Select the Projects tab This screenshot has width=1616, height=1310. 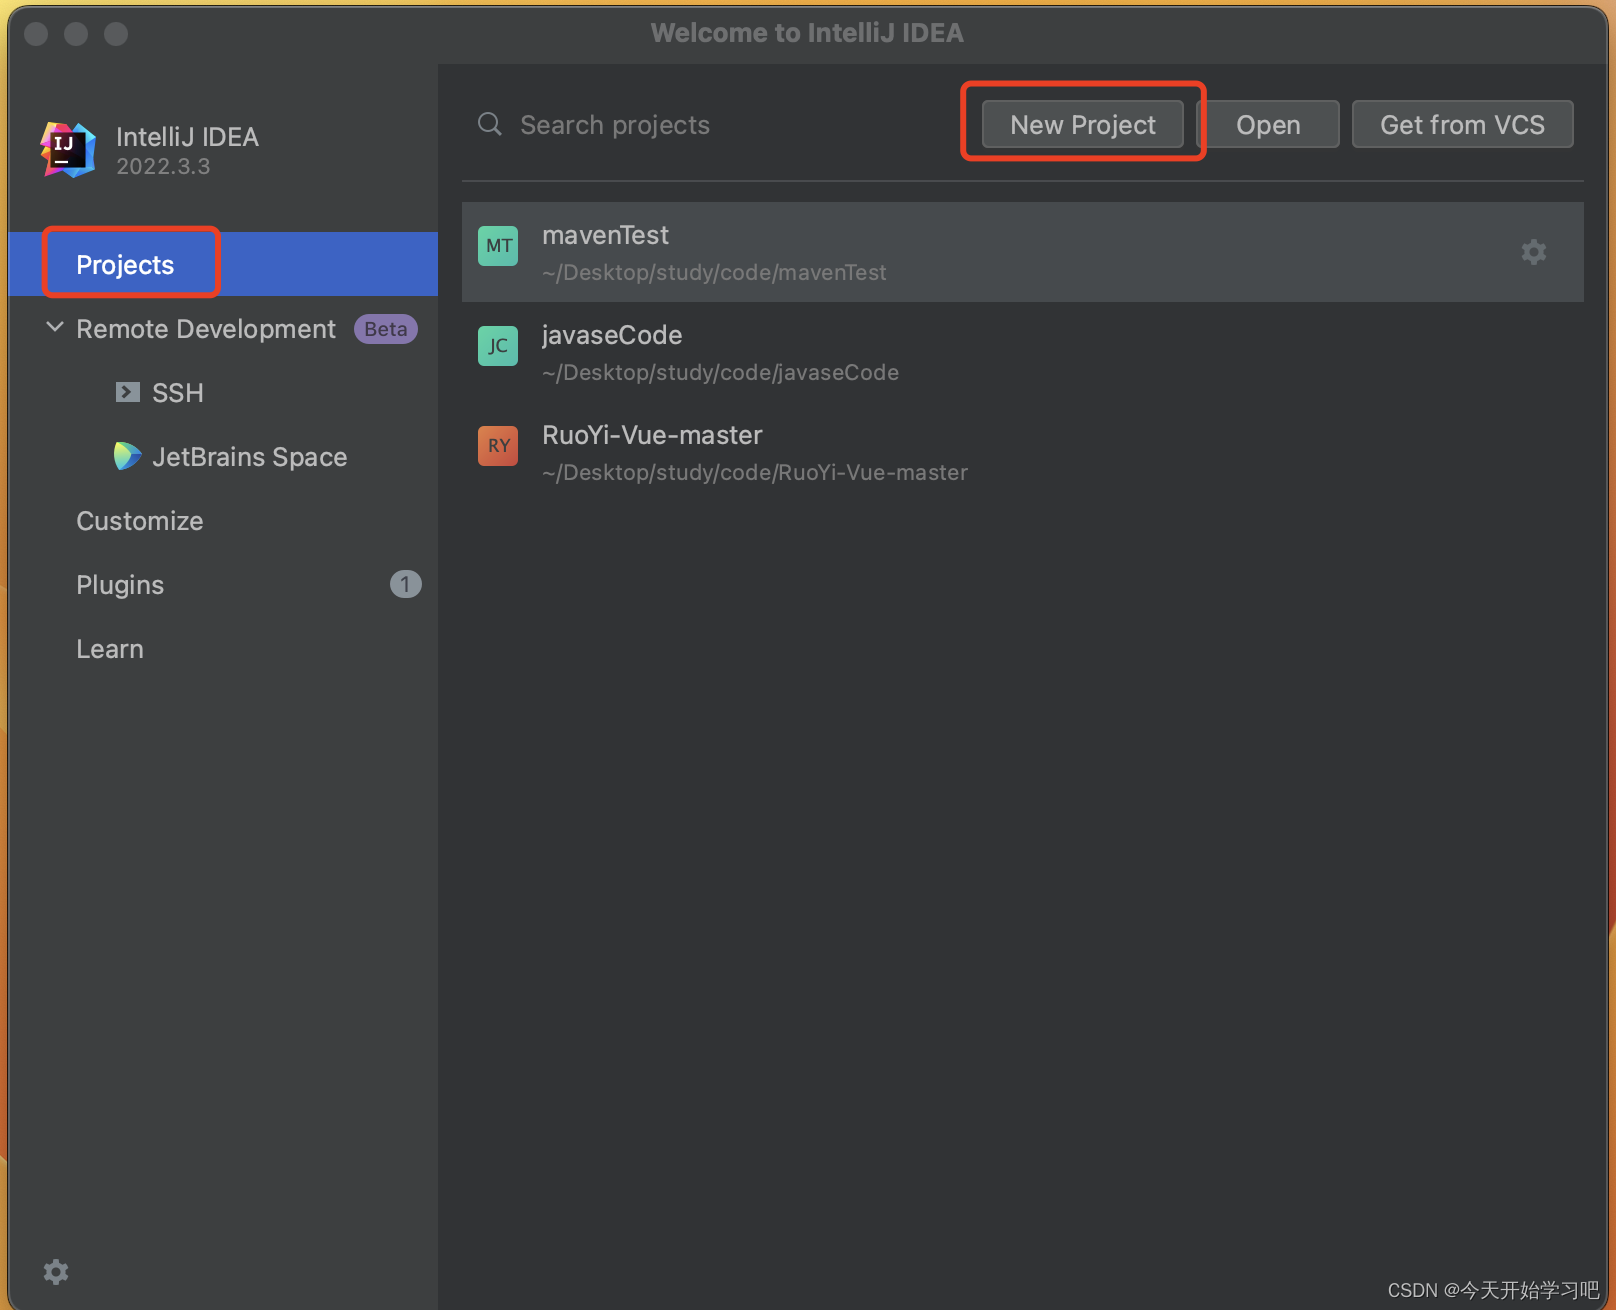pos(223,264)
